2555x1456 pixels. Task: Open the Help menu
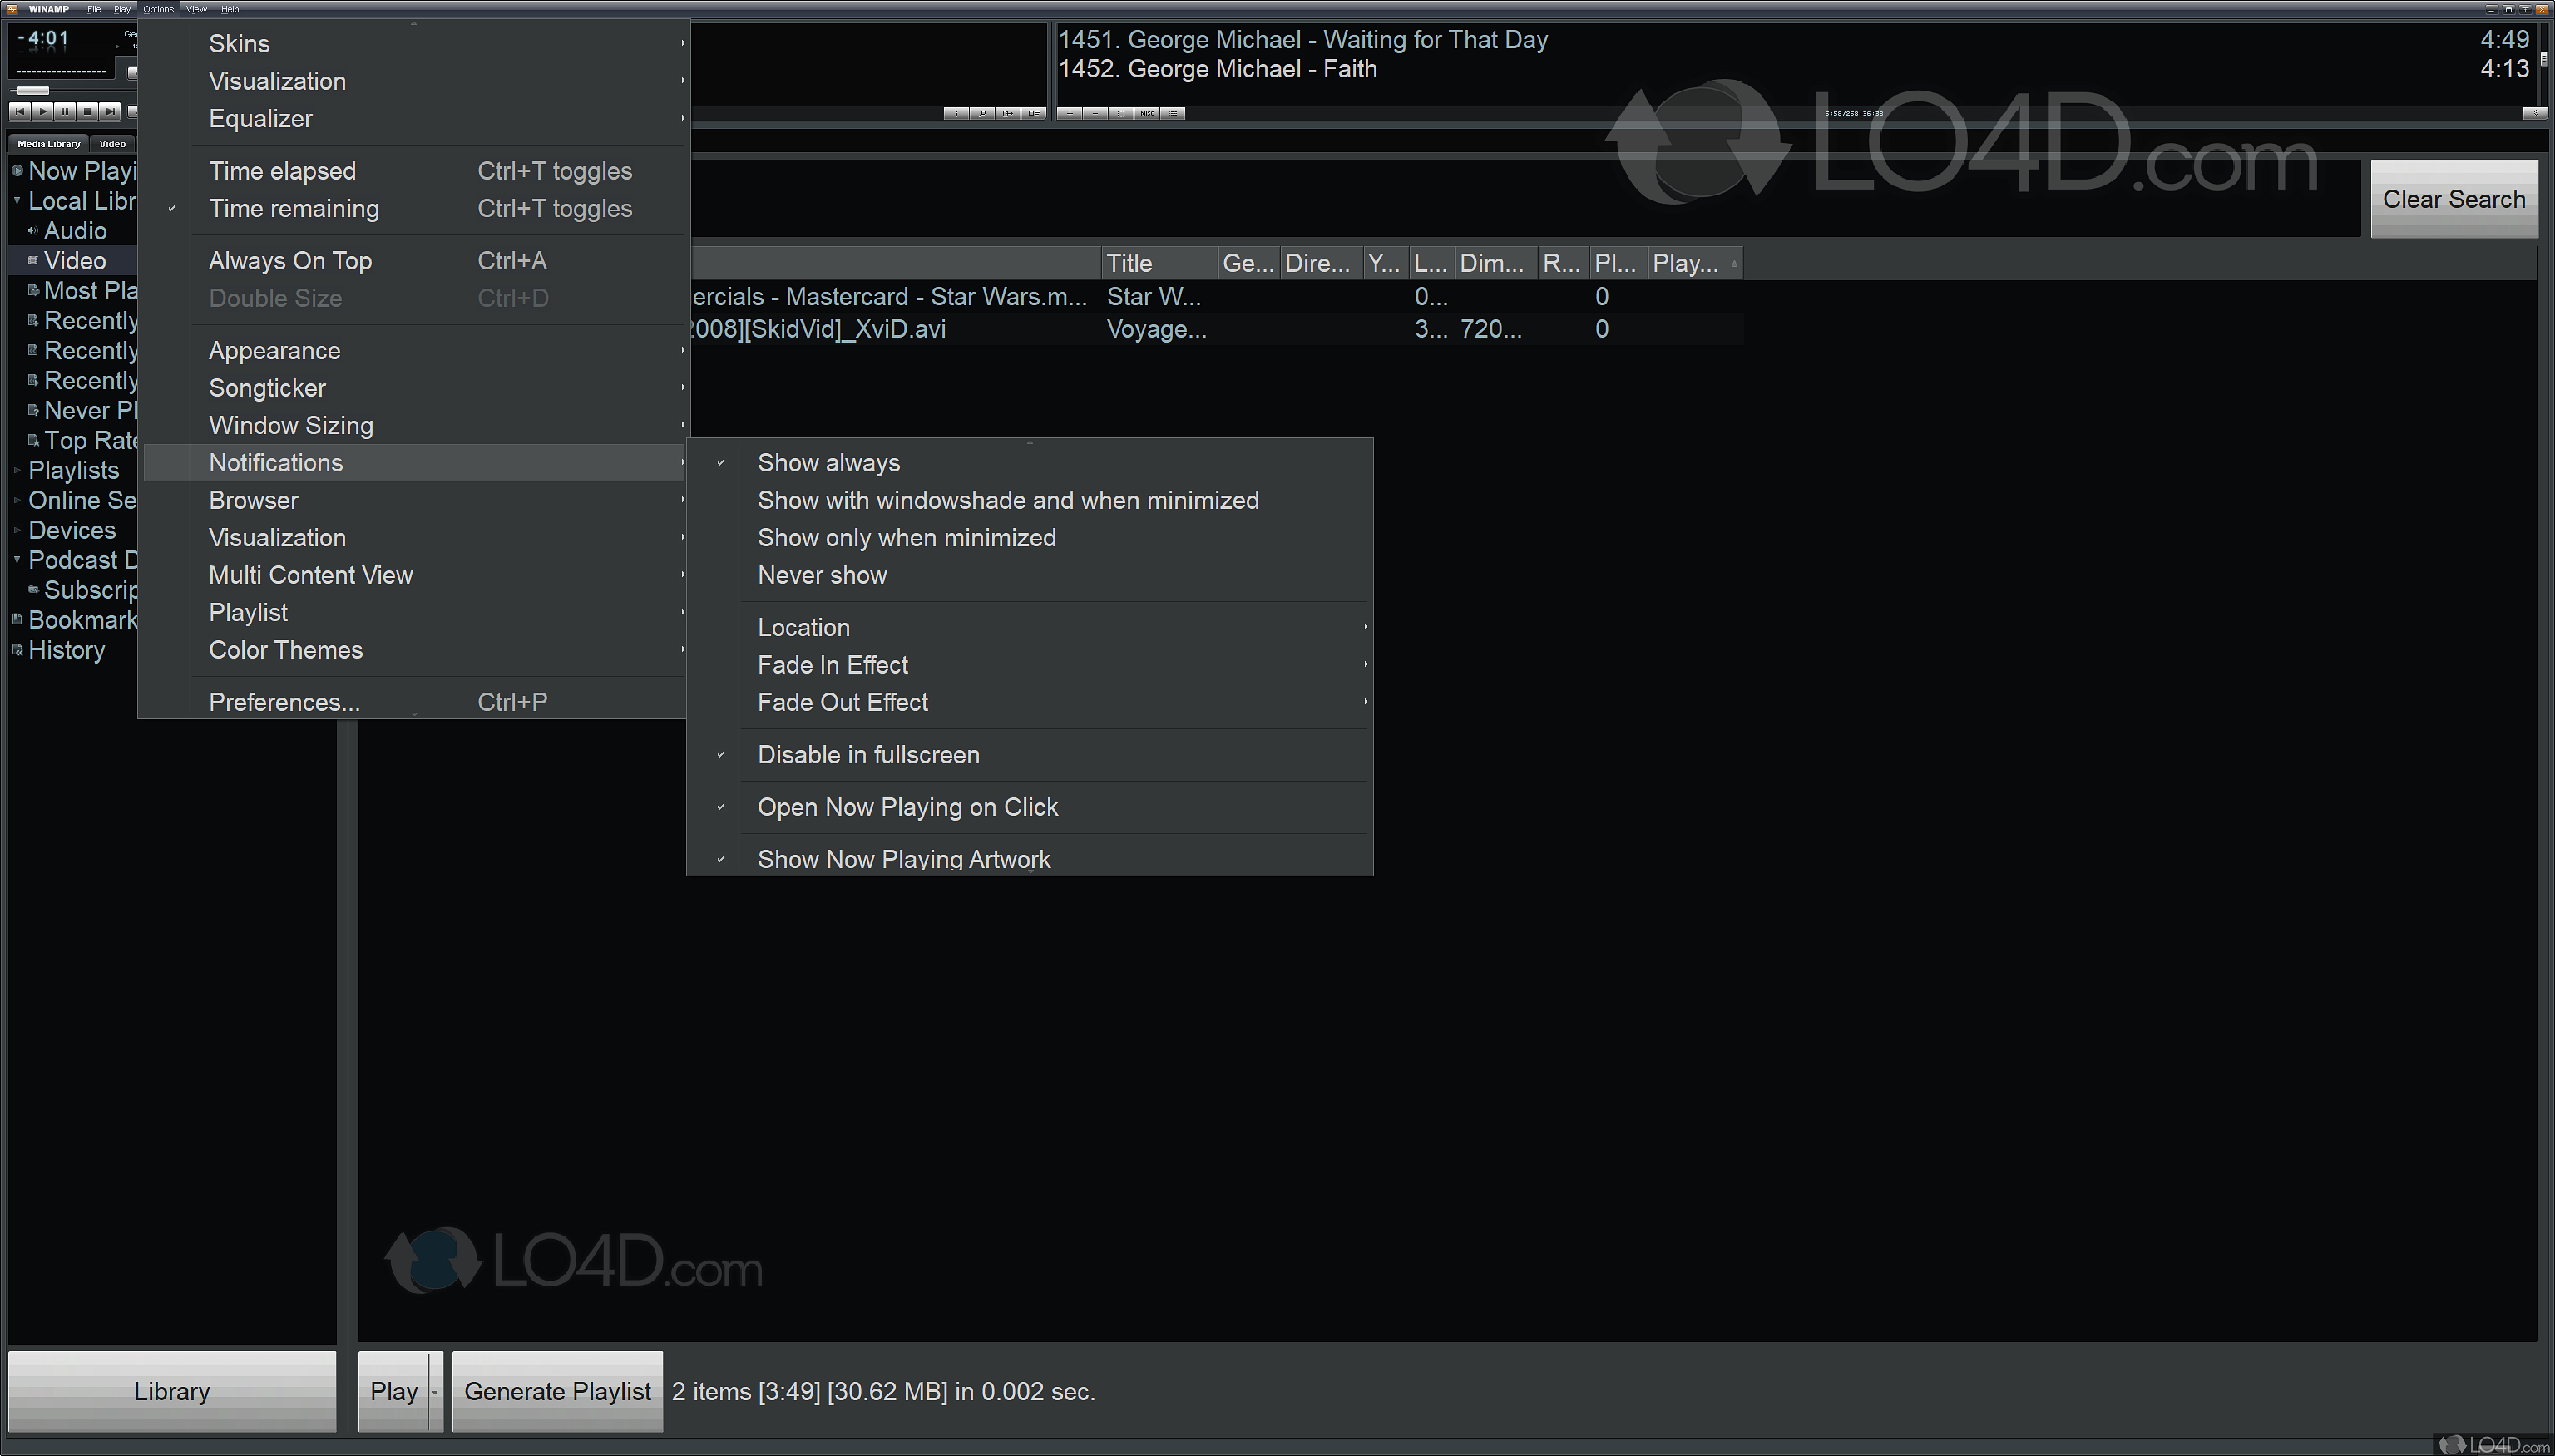[230, 9]
